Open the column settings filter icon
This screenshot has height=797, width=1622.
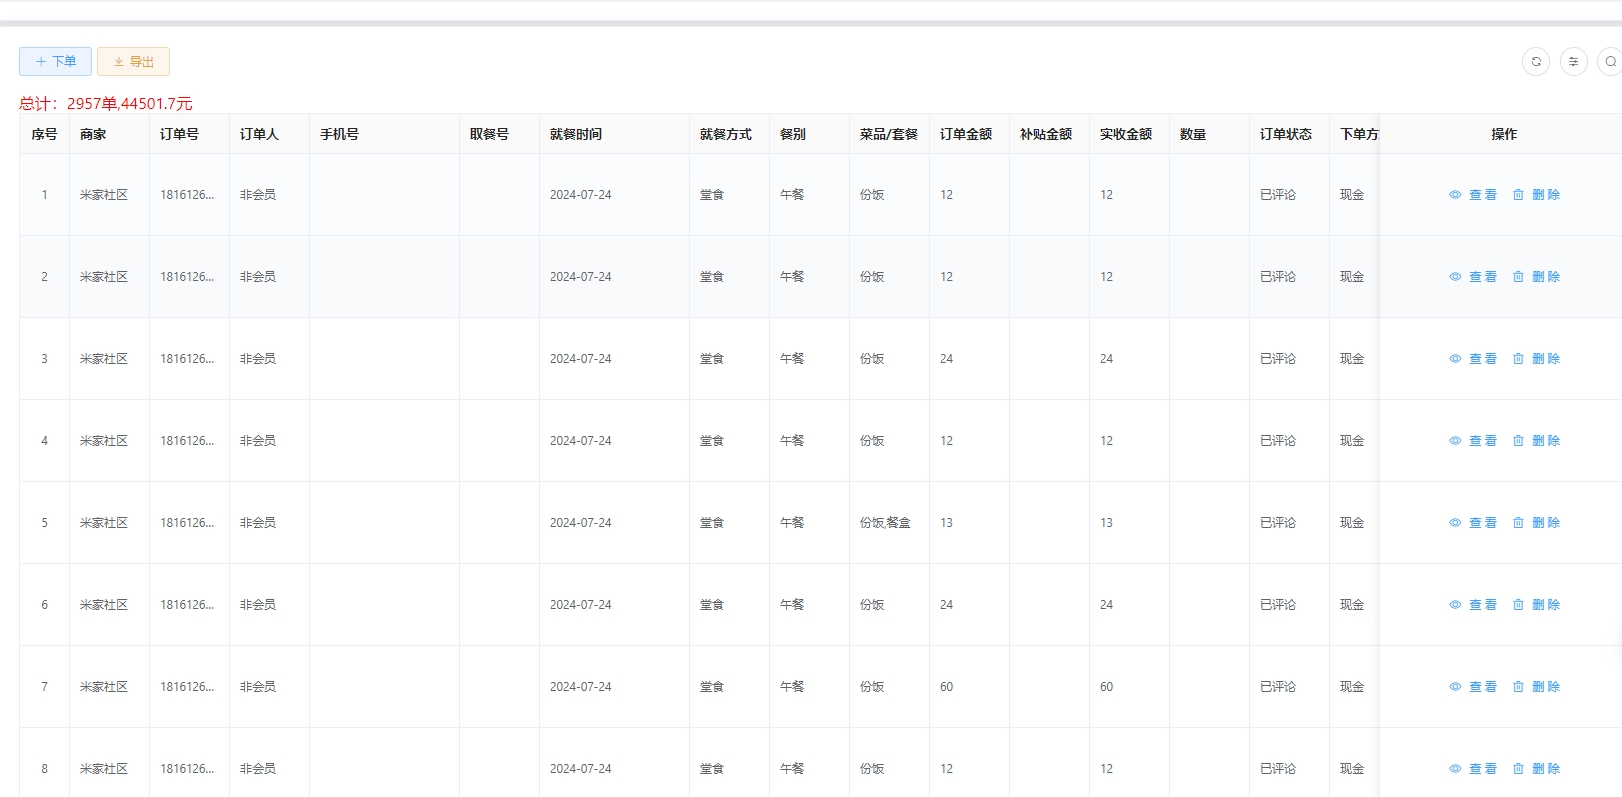[x=1573, y=62]
